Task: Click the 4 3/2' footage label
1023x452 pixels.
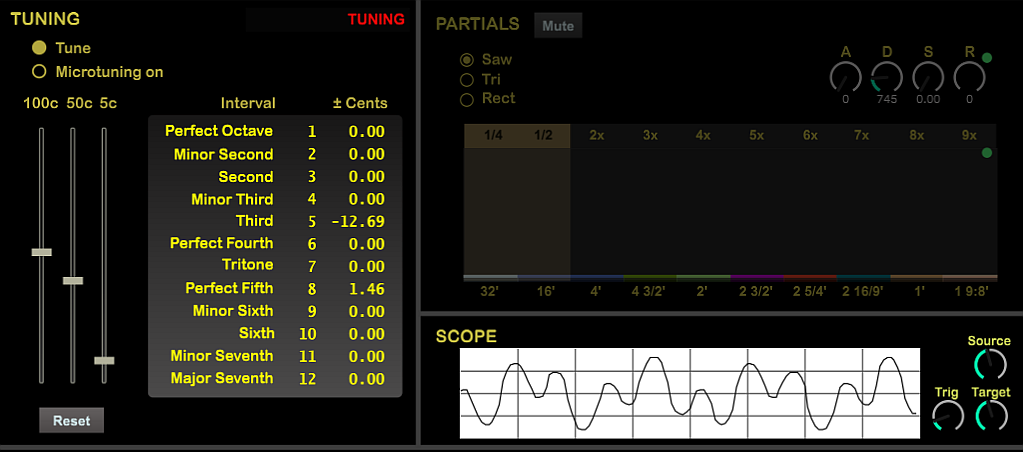Action: (x=649, y=292)
